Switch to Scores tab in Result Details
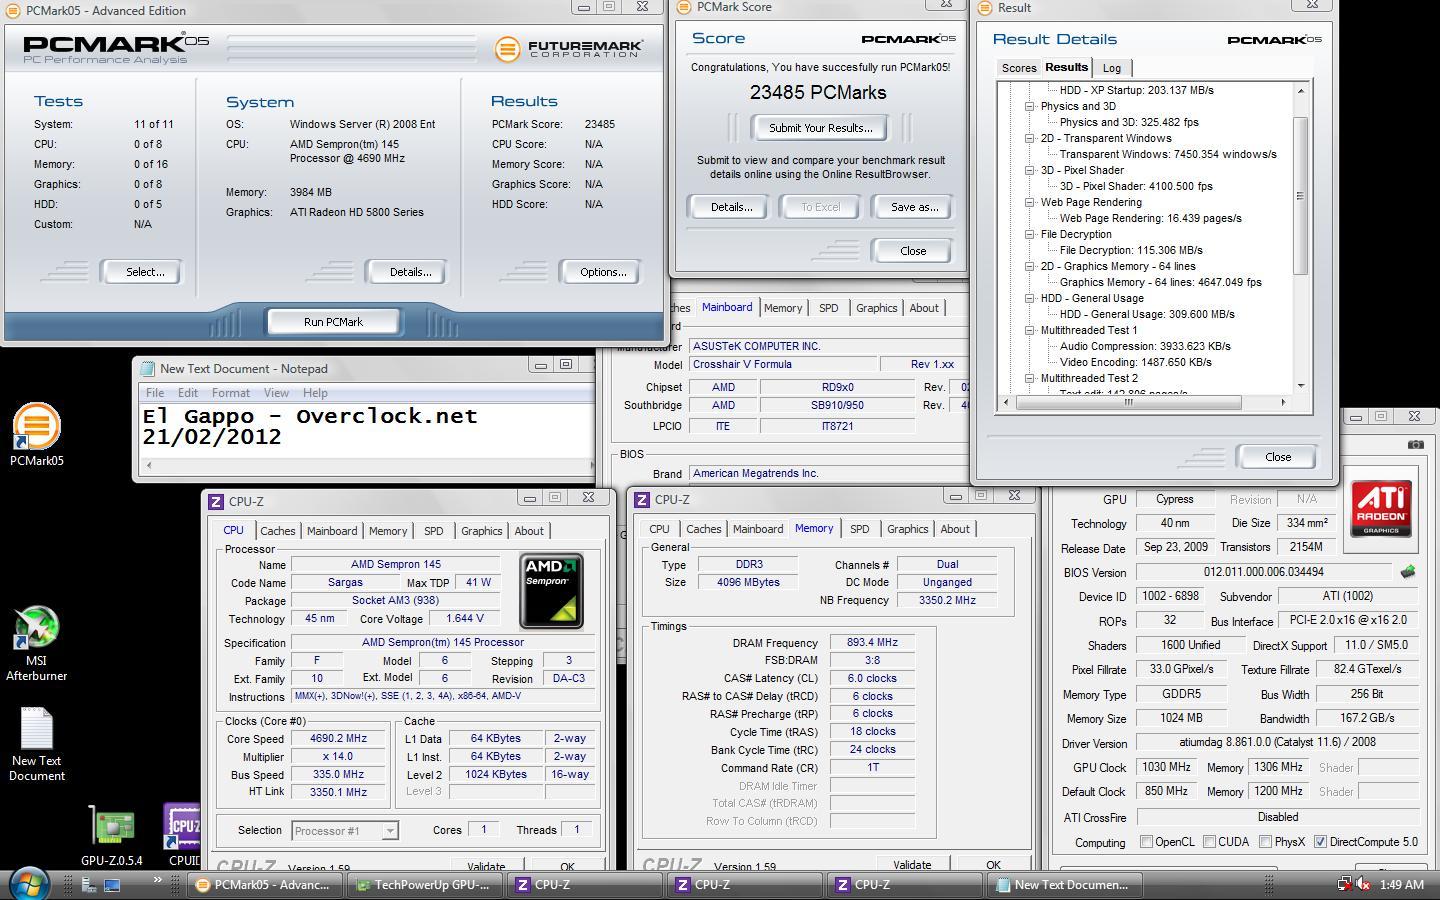 (1019, 68)
